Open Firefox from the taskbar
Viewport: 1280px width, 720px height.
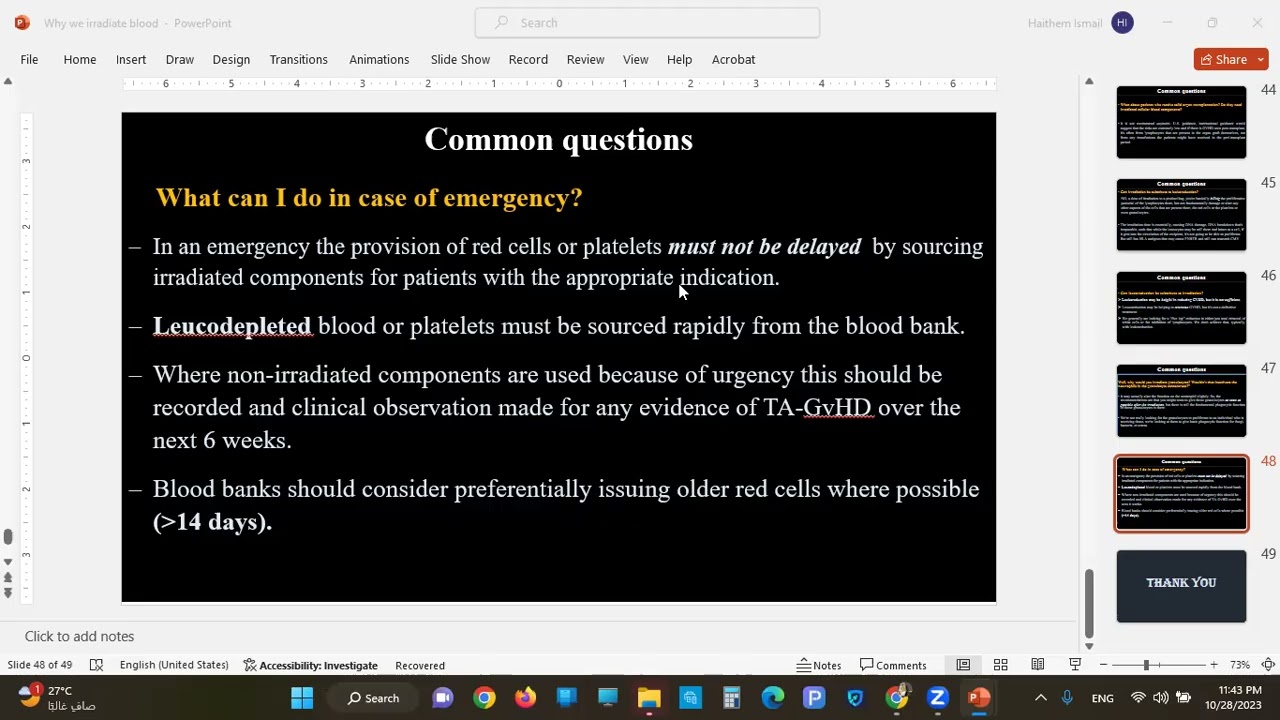point(525,698)
